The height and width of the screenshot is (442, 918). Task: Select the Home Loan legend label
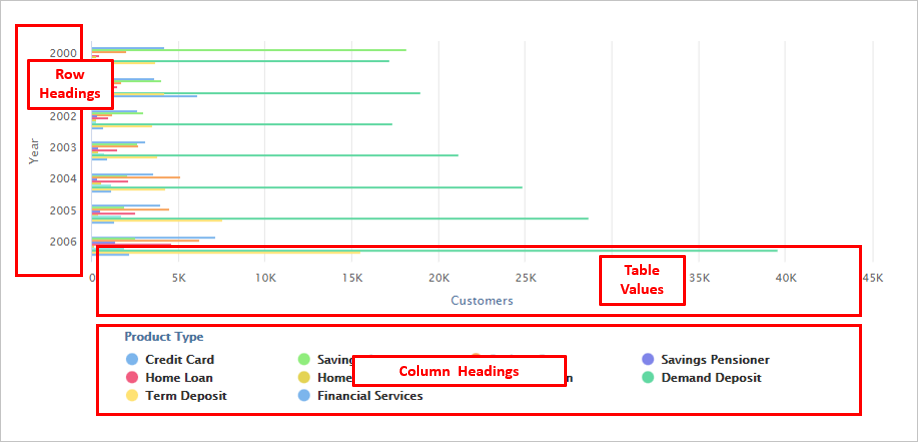(179, 378)
